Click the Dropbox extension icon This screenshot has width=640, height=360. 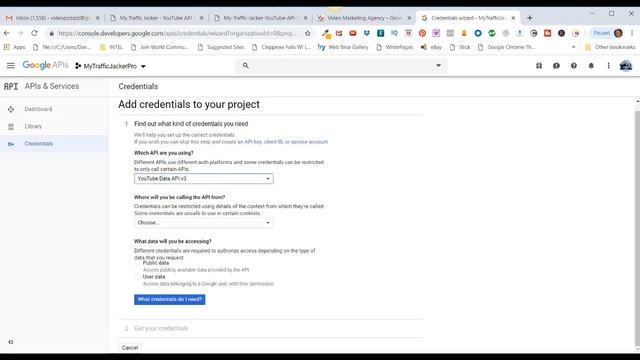pyautogui.click(x=367, y=33)
